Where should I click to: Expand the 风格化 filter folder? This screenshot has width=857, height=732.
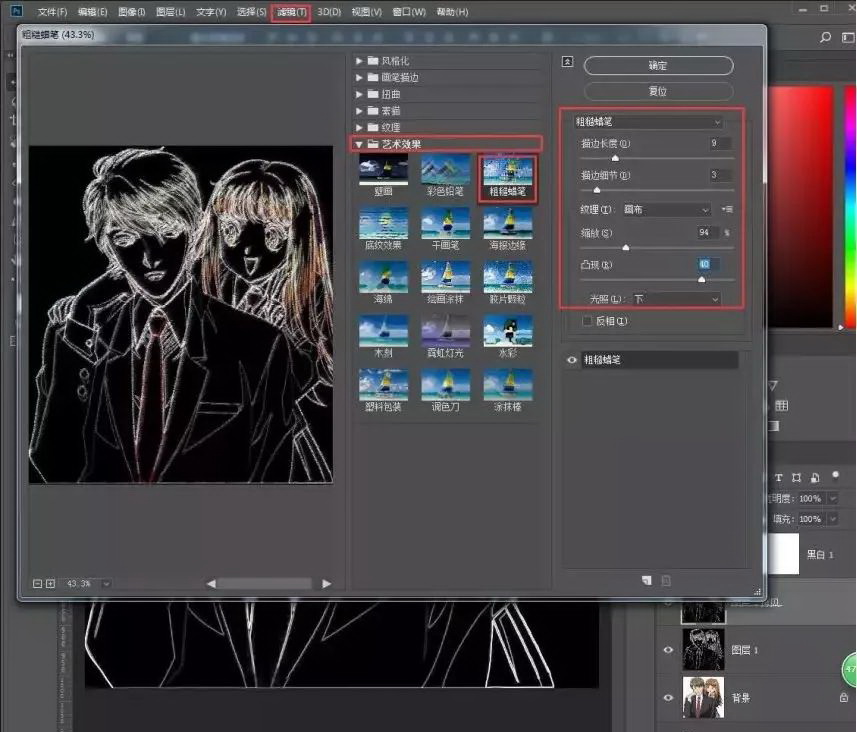tap(360, 61)
